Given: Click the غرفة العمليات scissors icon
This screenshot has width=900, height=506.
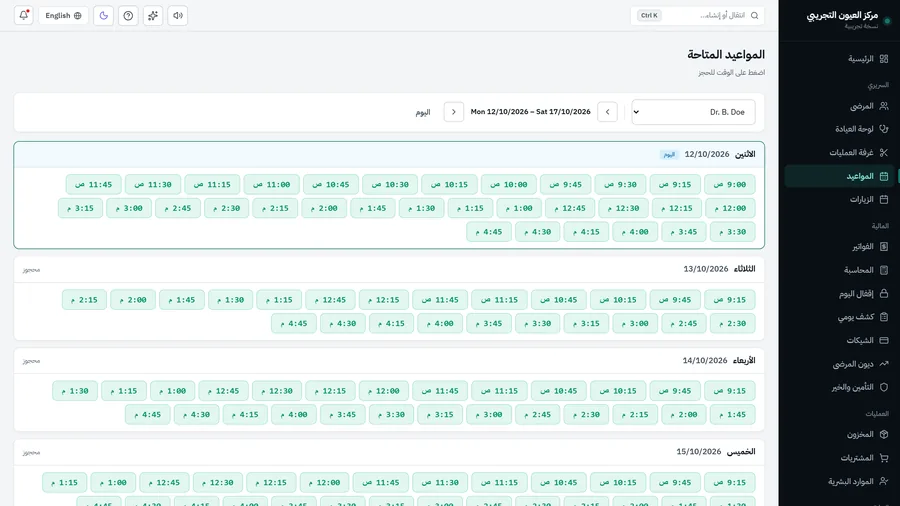Looking at the screenshot, I should coord(884,153).
